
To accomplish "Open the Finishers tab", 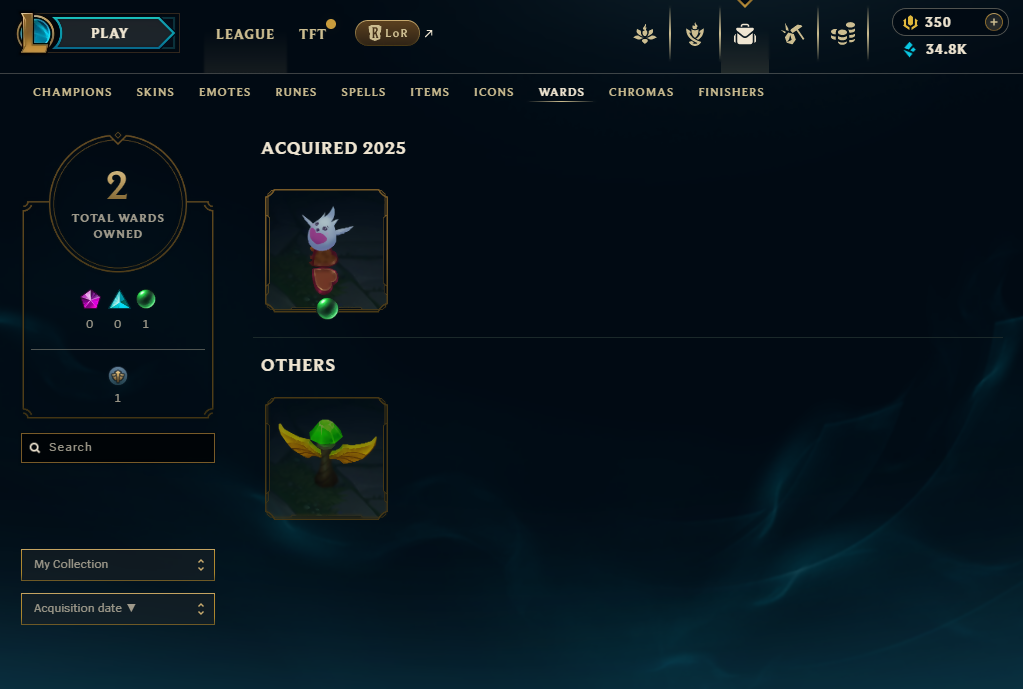I will tap(731, 92).
